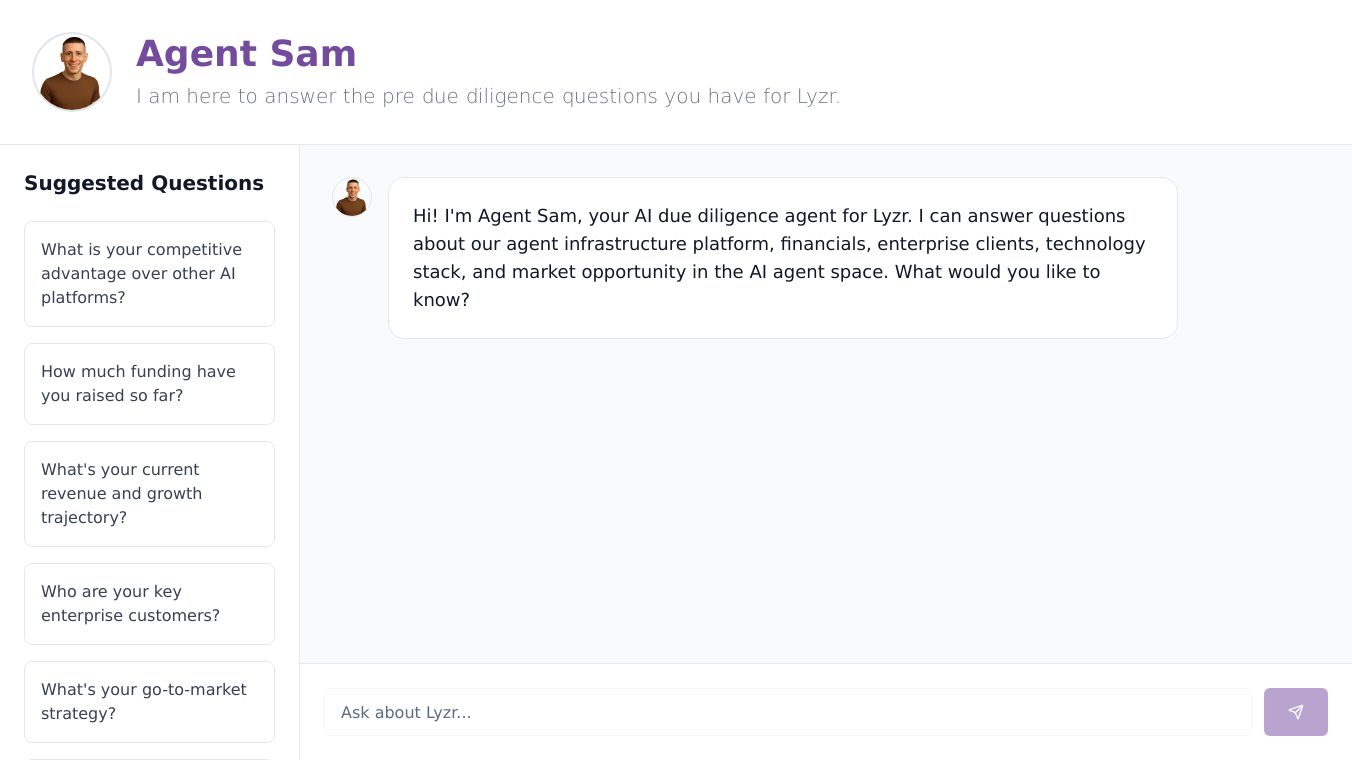Select the competitive advantage suggested question
The width and height of the screenshot is (1352, 760).
[149, 273]
